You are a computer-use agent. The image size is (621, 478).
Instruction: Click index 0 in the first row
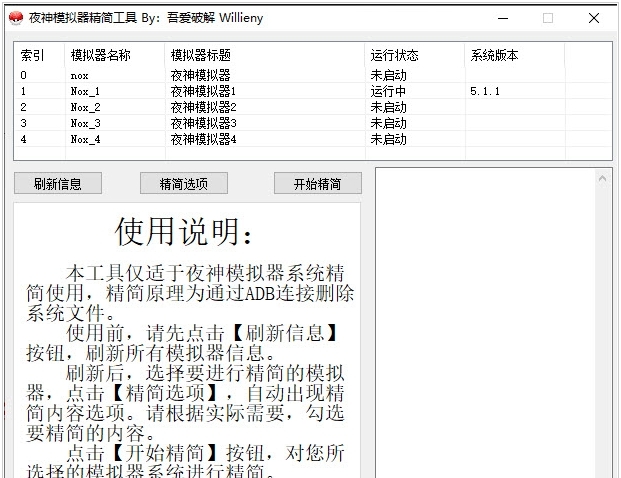[23, 75]
